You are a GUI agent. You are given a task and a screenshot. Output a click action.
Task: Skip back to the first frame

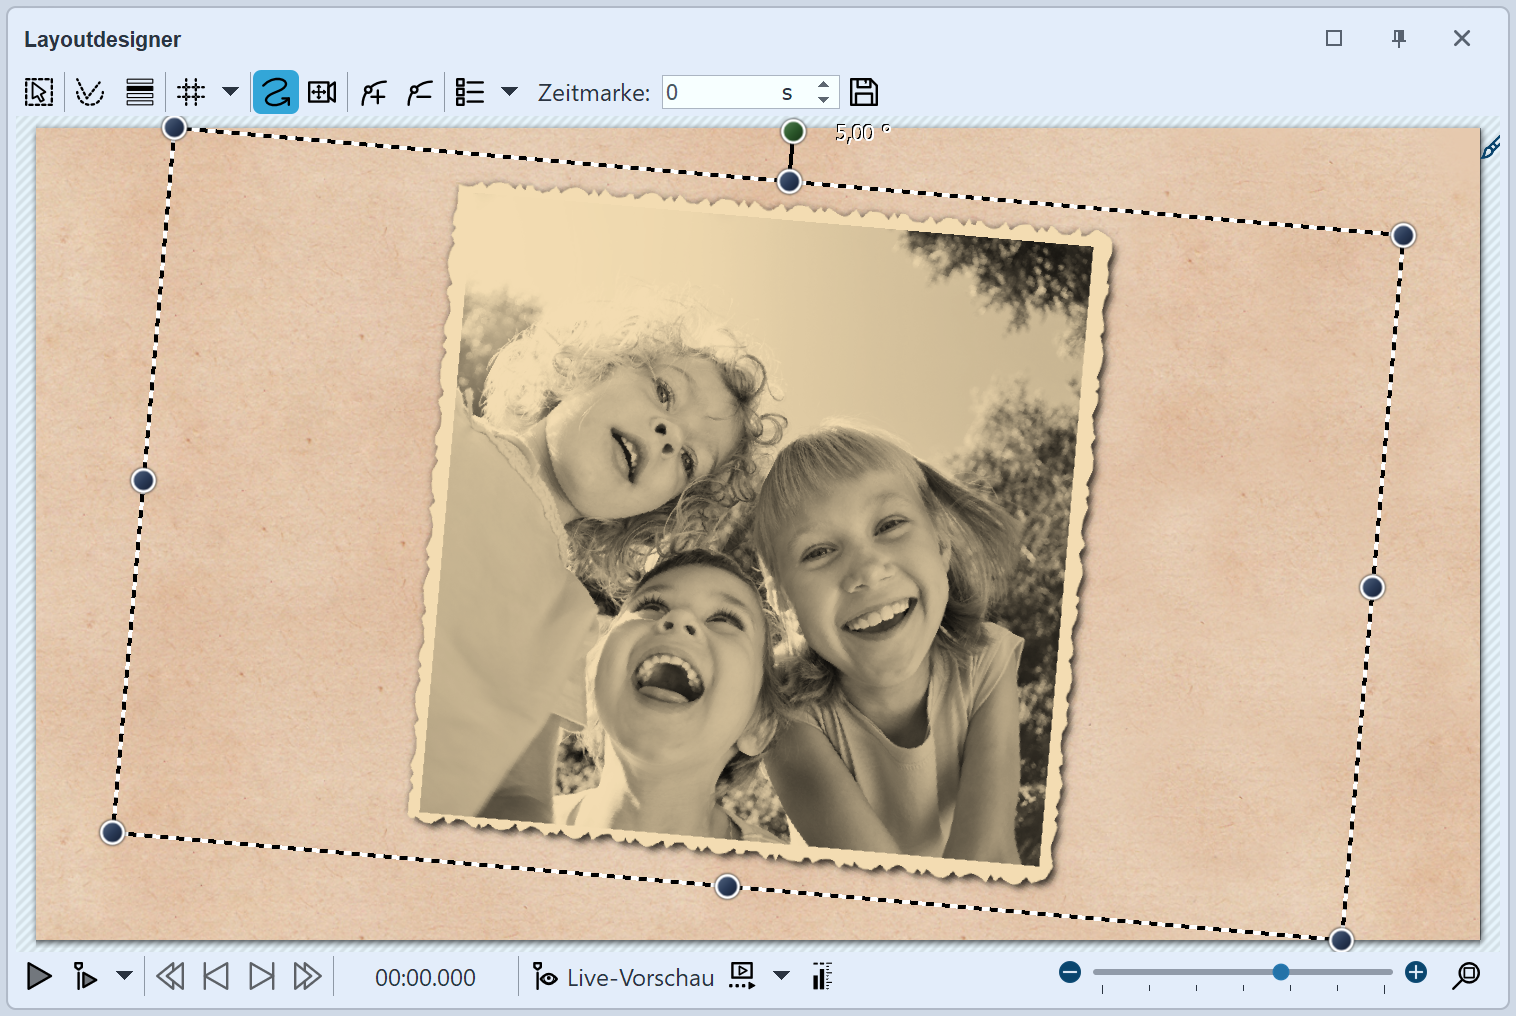click(x=214, y=977)
